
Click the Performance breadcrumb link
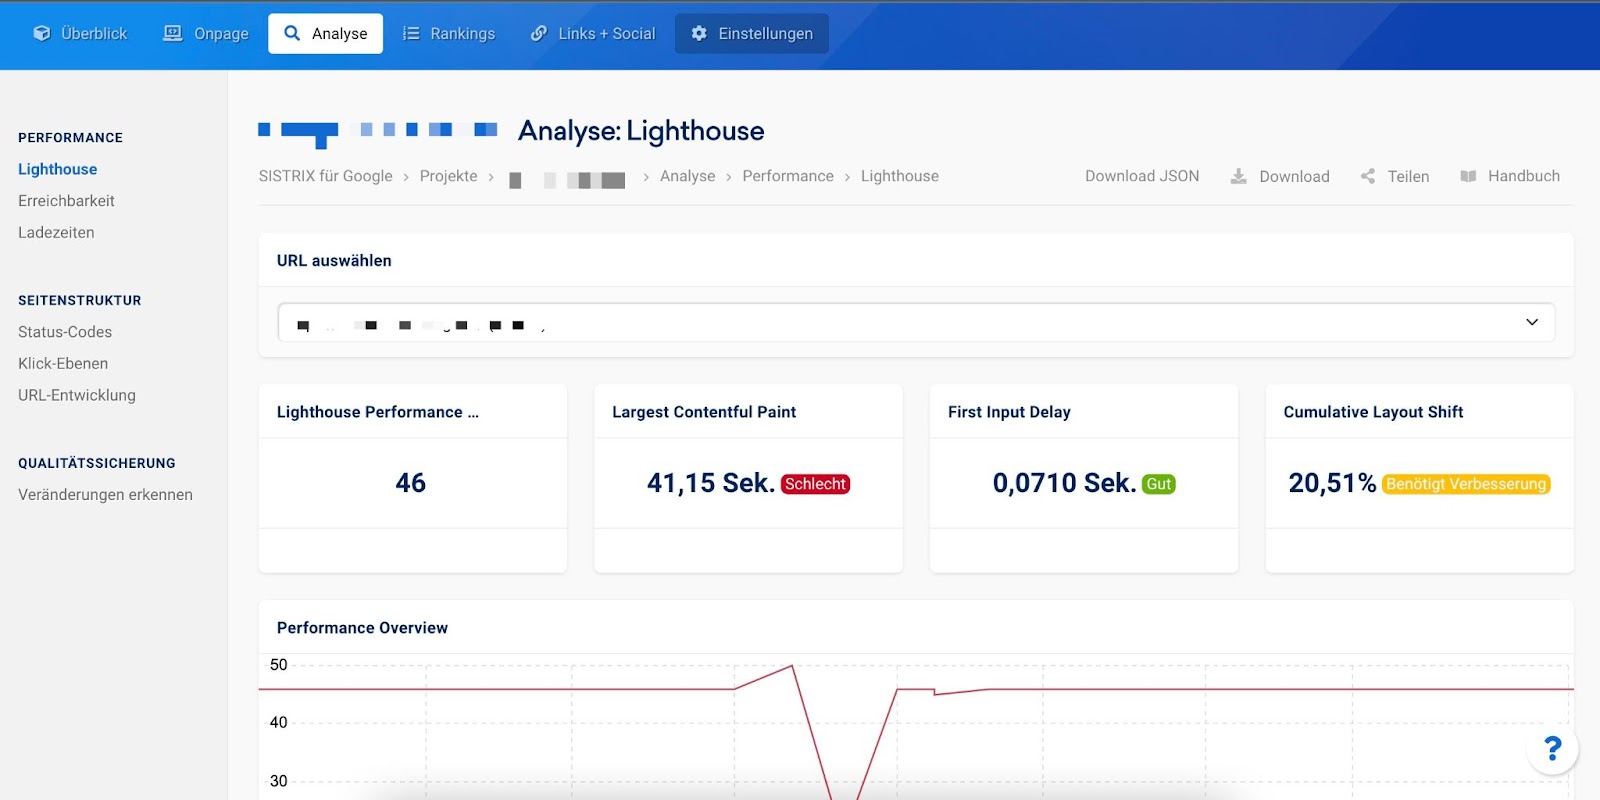[788, 176]
